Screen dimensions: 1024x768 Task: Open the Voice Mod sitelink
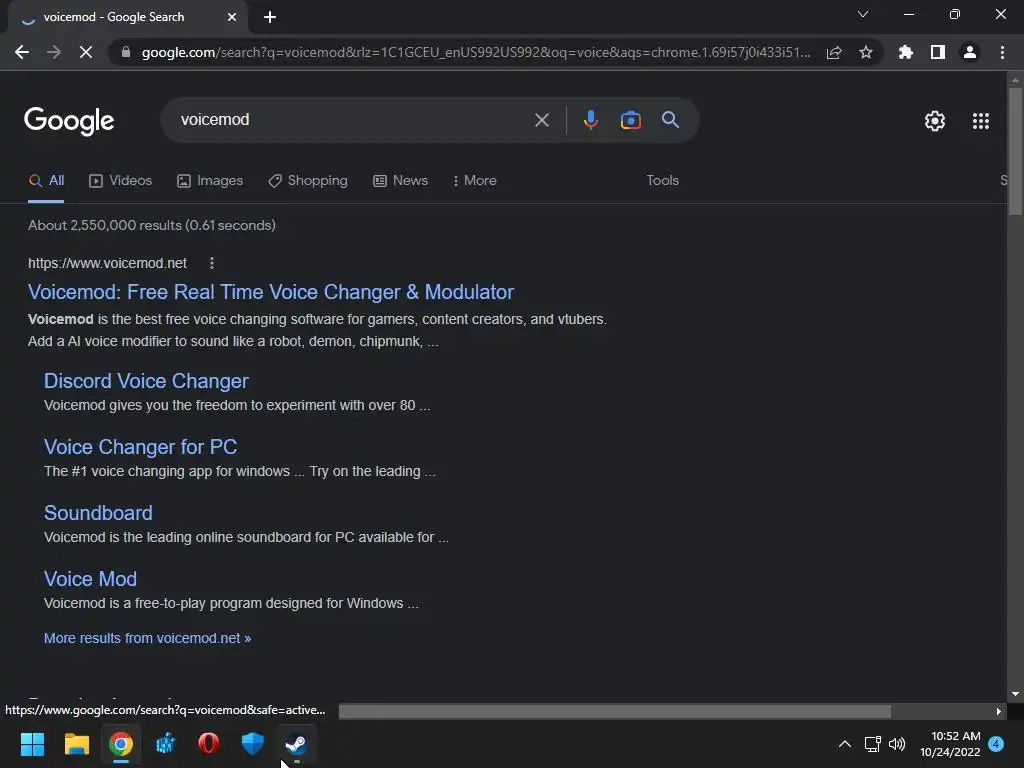coord(90,579)
